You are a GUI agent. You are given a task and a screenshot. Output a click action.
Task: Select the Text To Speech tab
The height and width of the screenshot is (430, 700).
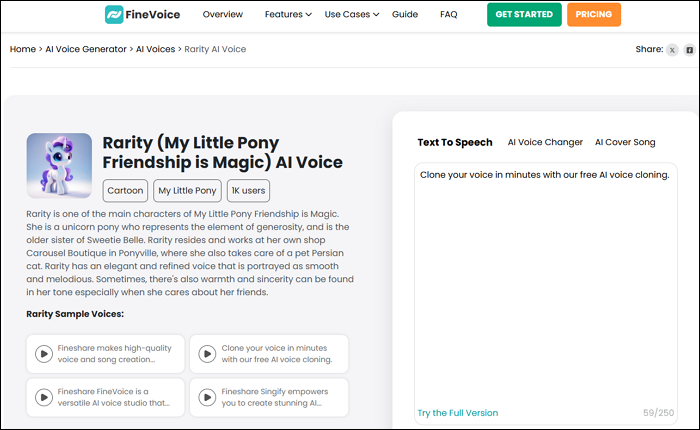point(455,142)
